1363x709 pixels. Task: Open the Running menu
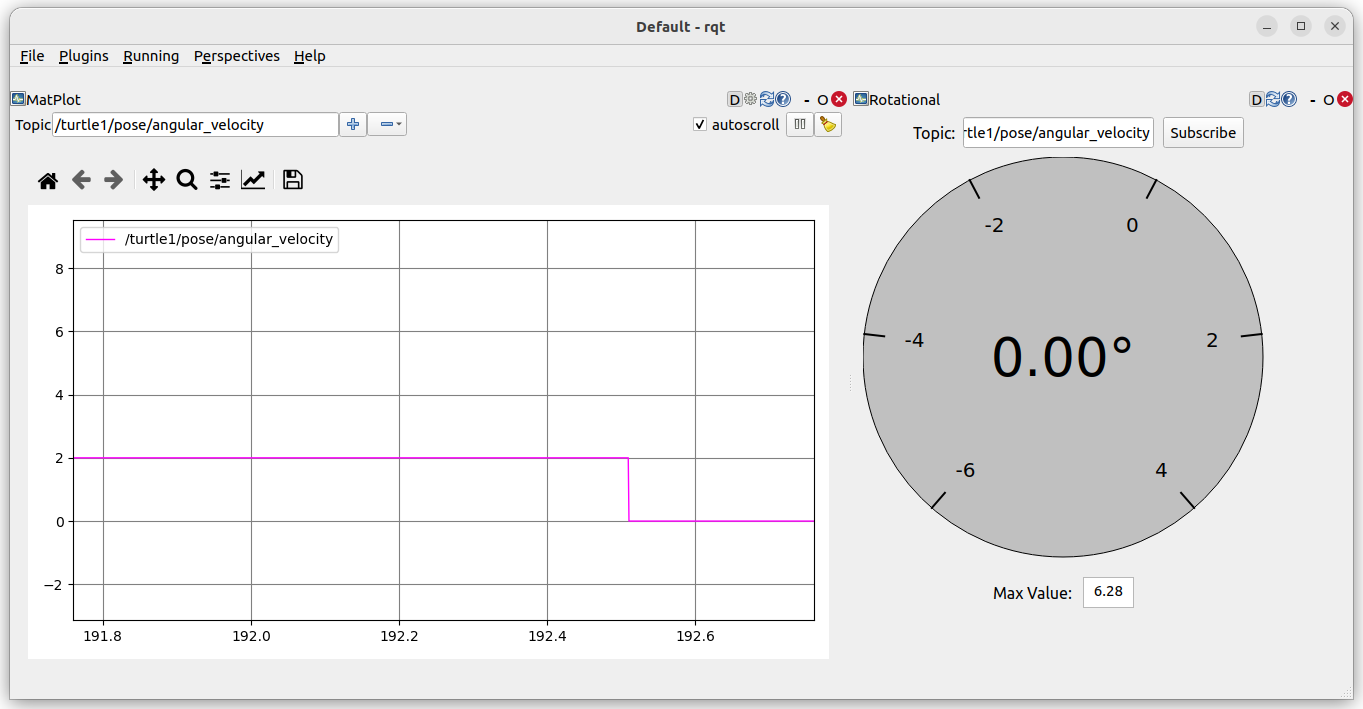coord(151,56)
